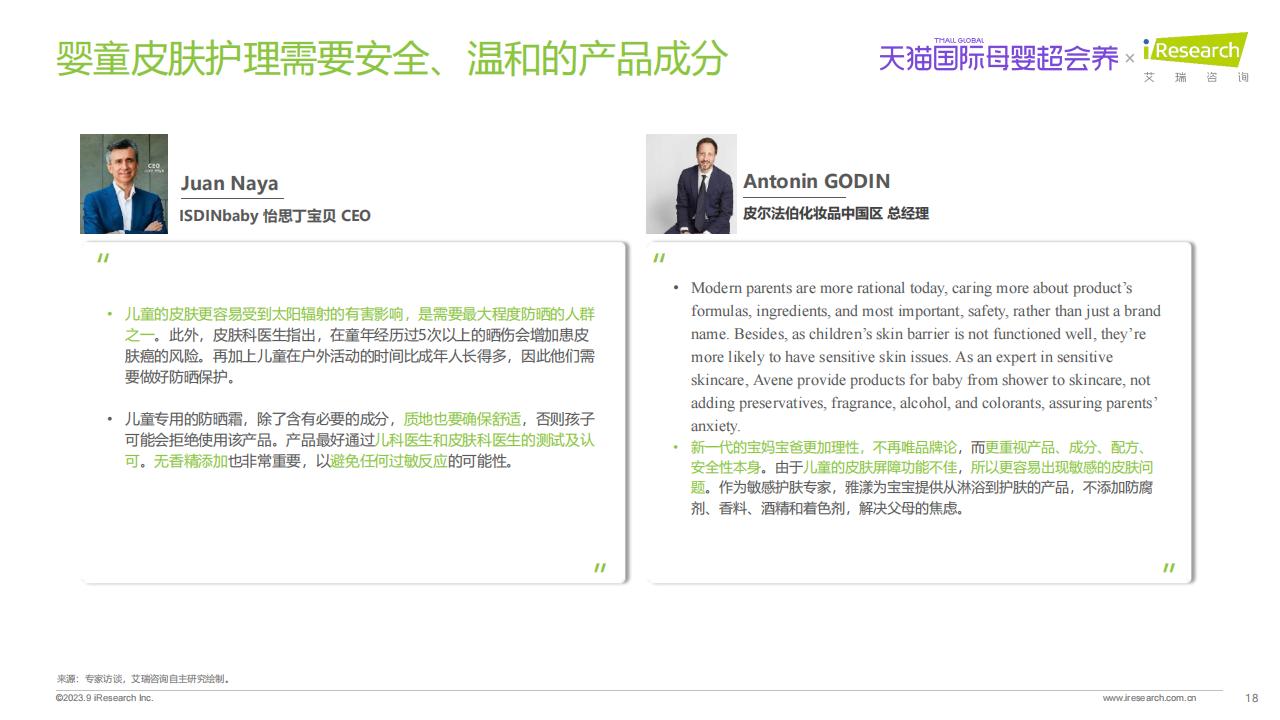The width and height of the screenshot is (1280, 720).
Task: Click the name 'Juan Naya'
Action: (229, 183)
